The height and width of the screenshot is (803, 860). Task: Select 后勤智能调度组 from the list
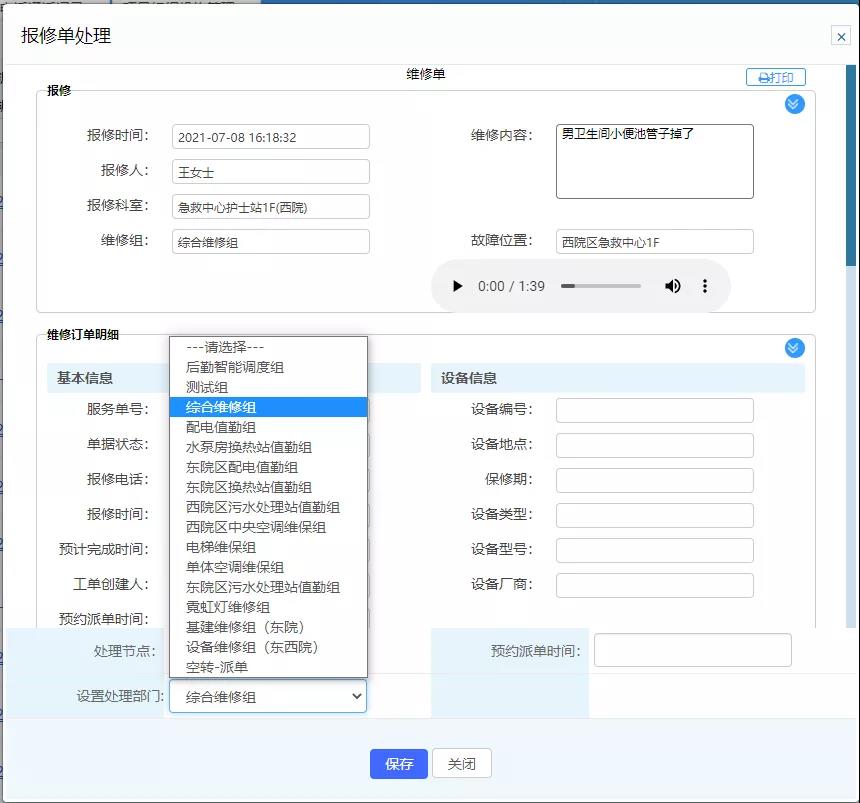235,367
